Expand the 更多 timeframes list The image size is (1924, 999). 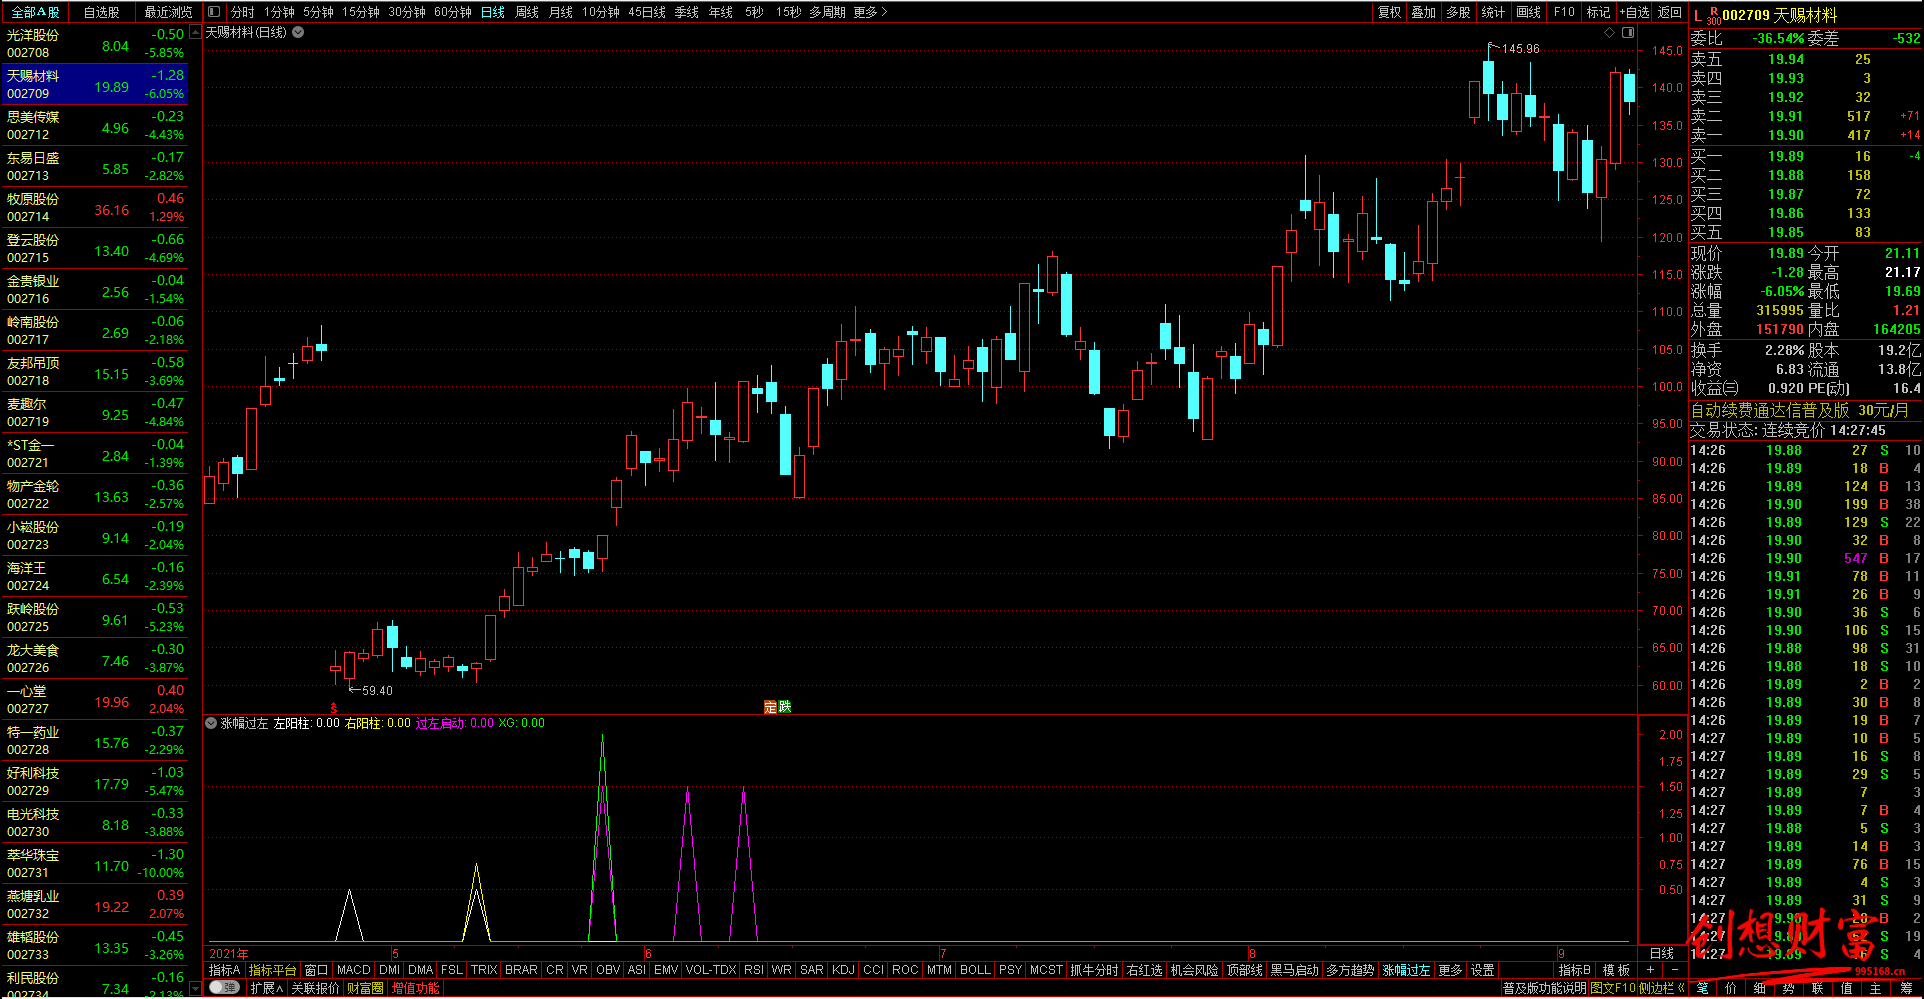coord(870,12)
